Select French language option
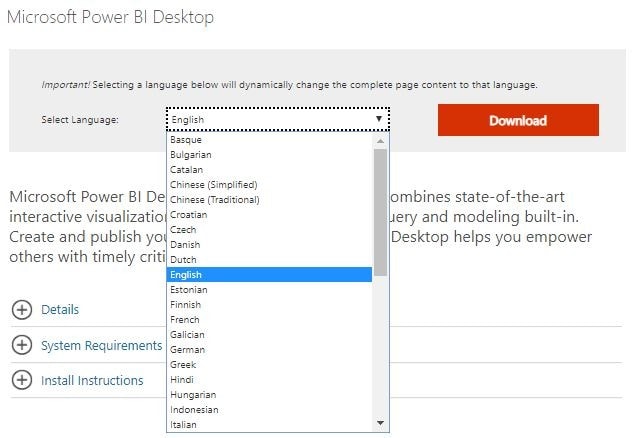 tap(269, 320)
